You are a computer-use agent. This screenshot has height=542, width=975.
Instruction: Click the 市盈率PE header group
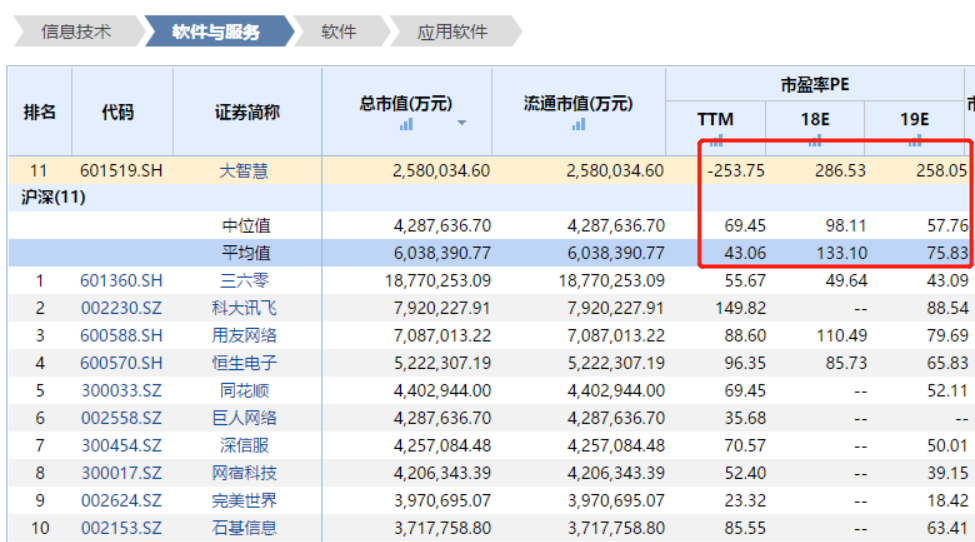pos(814,85)
